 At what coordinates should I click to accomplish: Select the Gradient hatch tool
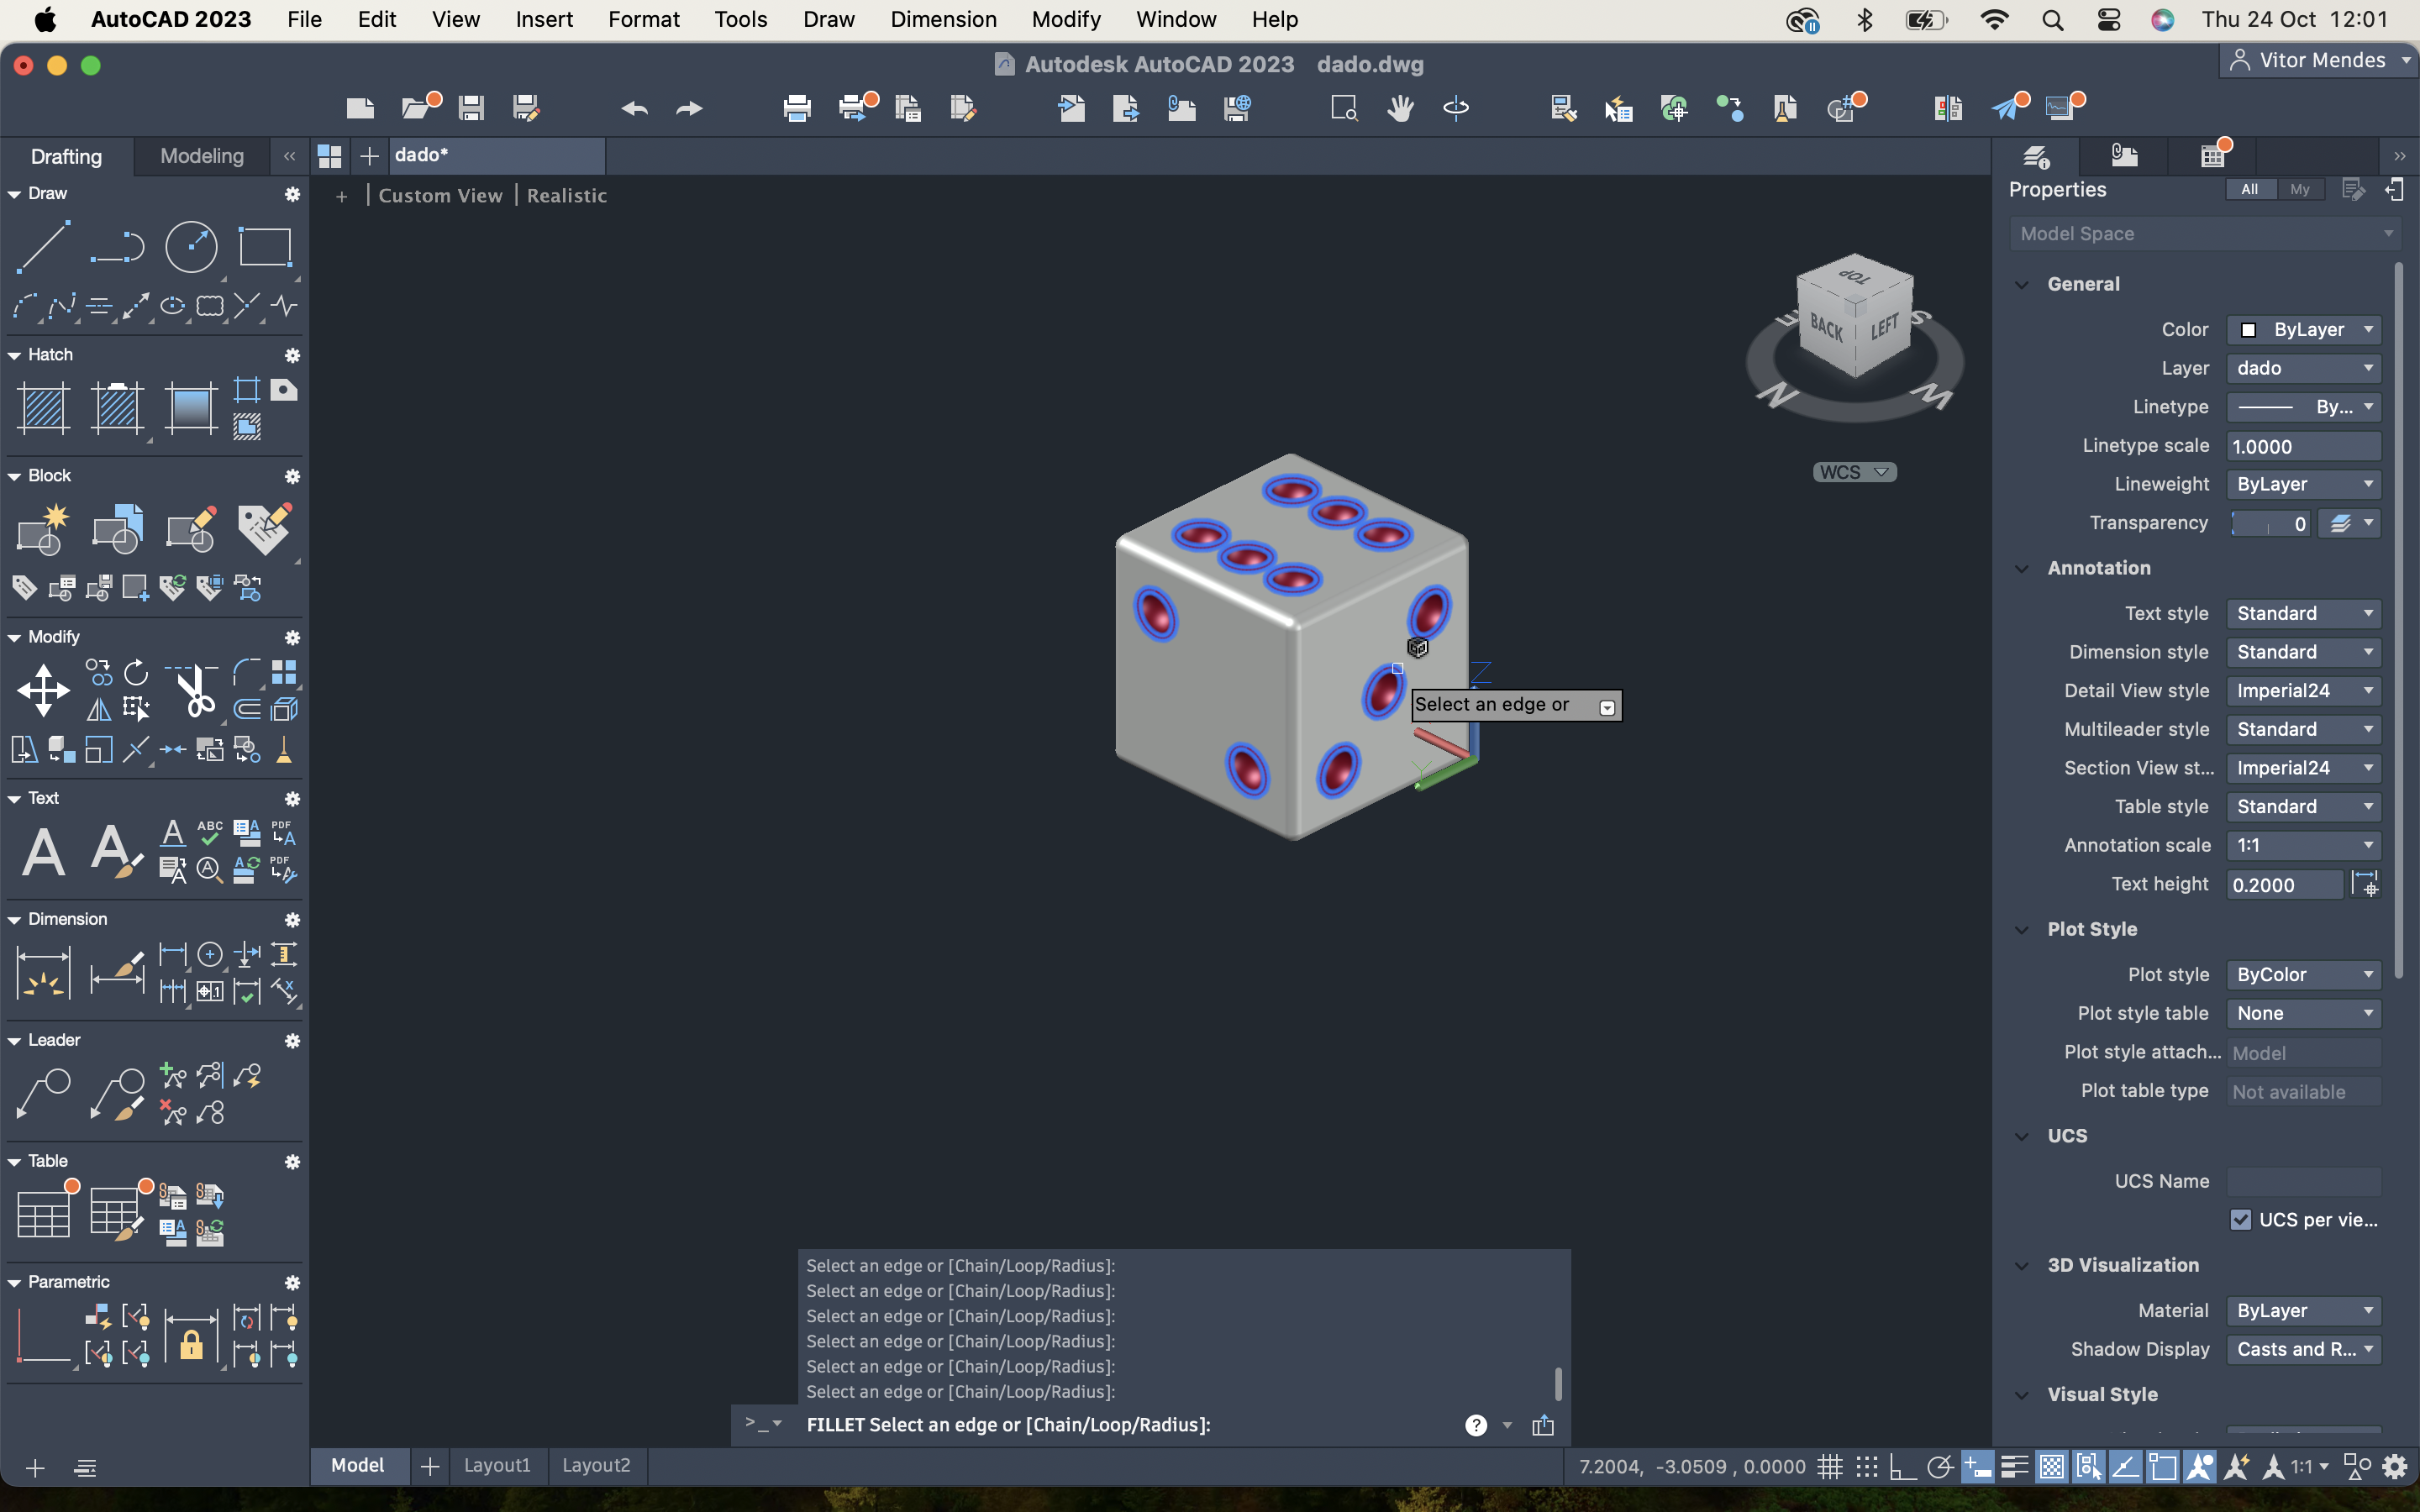click(191, 408)
